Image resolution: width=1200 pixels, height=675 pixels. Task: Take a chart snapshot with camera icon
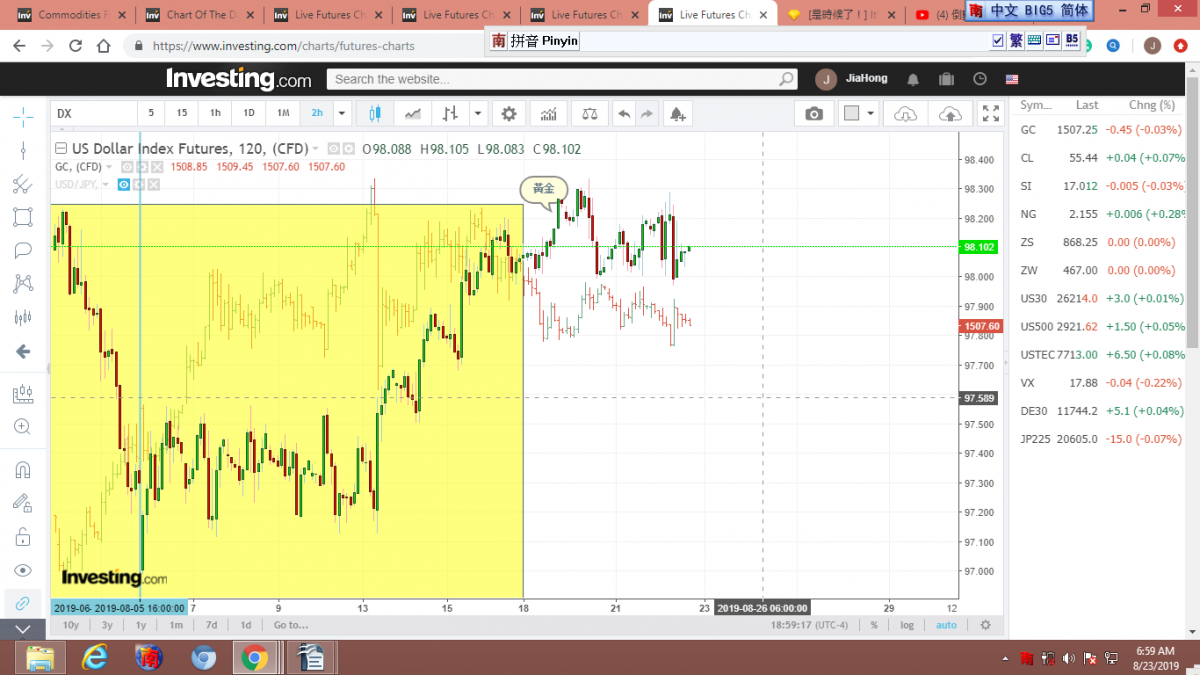(x=814, y=114)
